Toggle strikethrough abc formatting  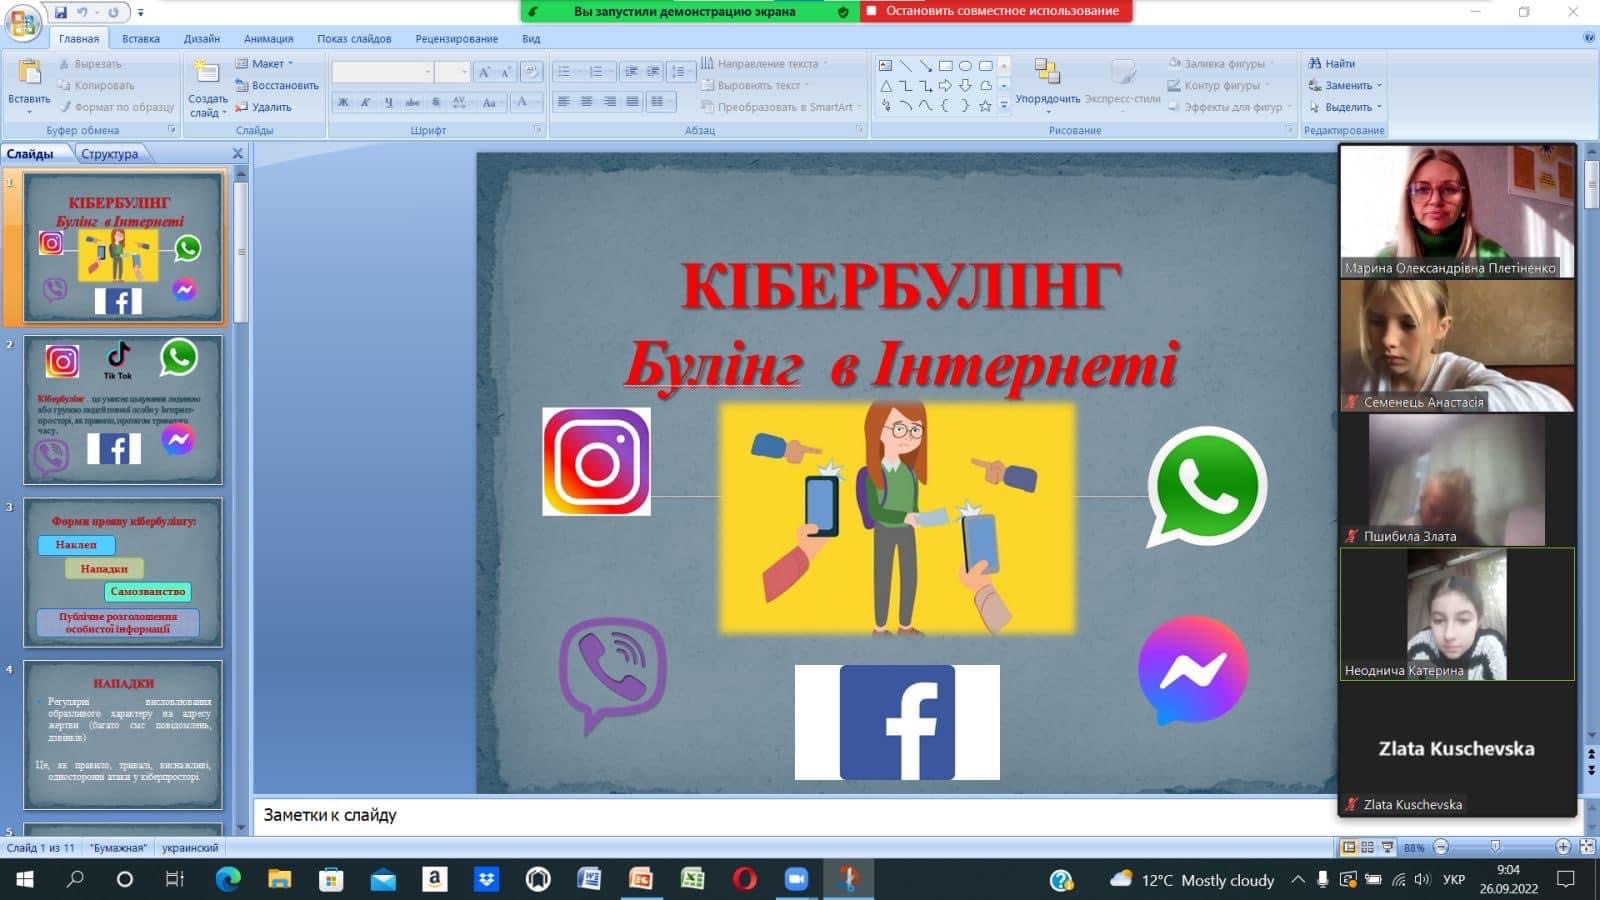point(412,102)
